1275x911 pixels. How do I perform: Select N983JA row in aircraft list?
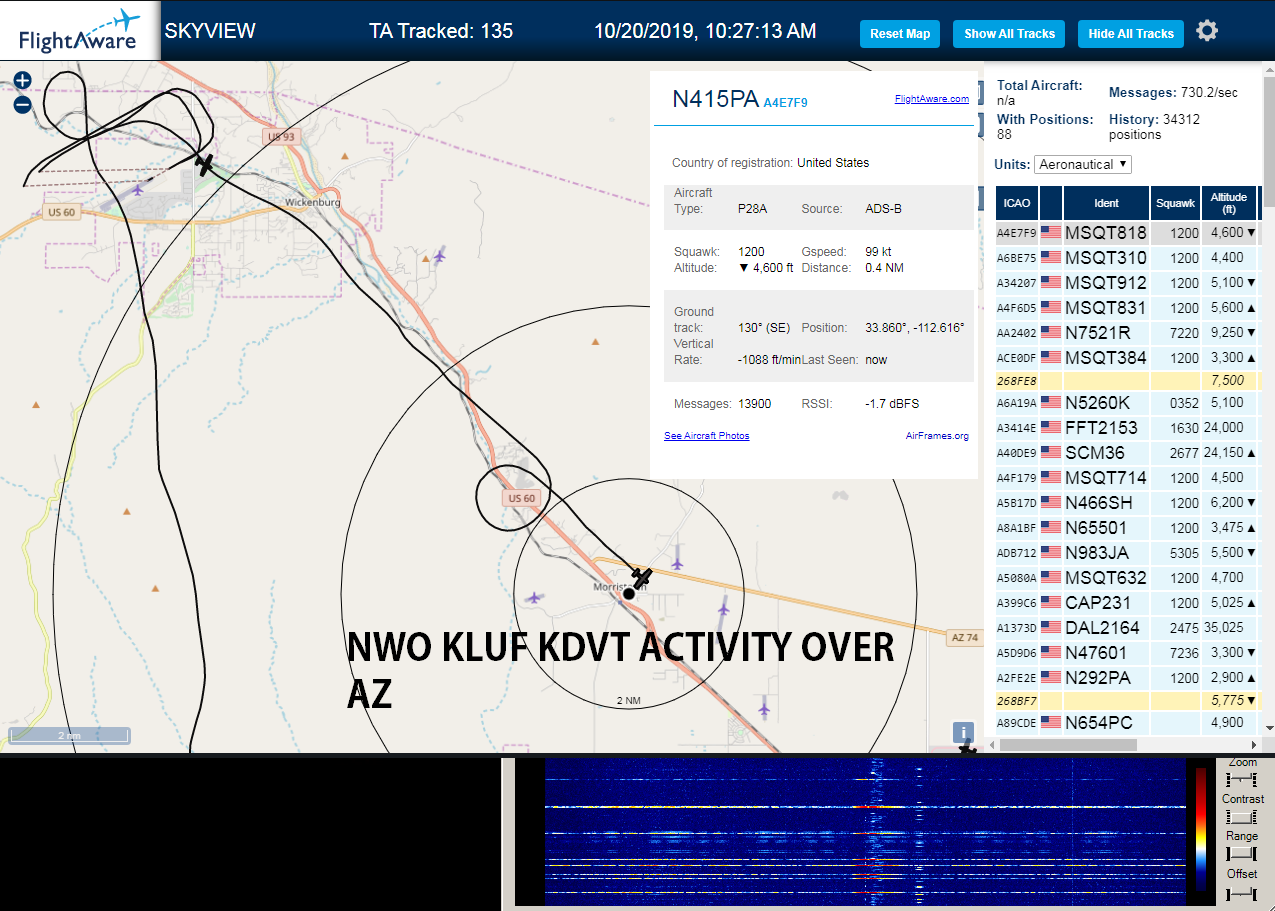tap(1126, 553)
